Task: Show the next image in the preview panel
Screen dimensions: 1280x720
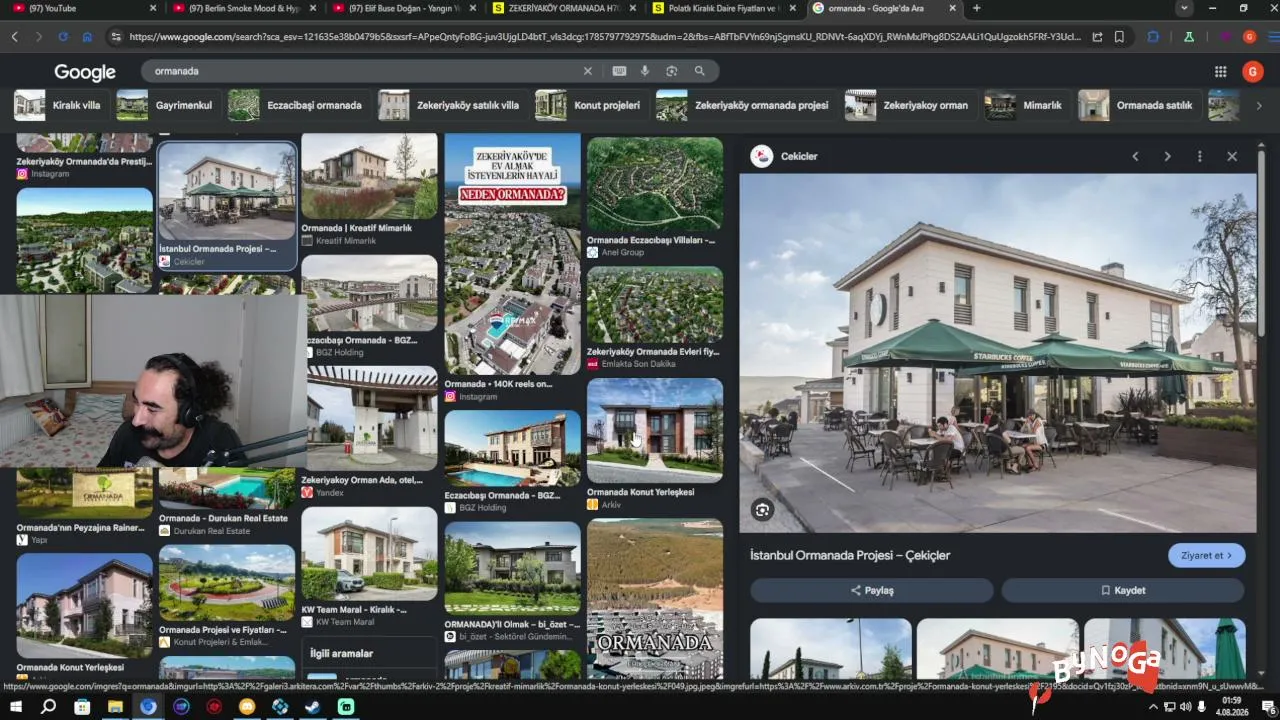Action: [1167, 156]
